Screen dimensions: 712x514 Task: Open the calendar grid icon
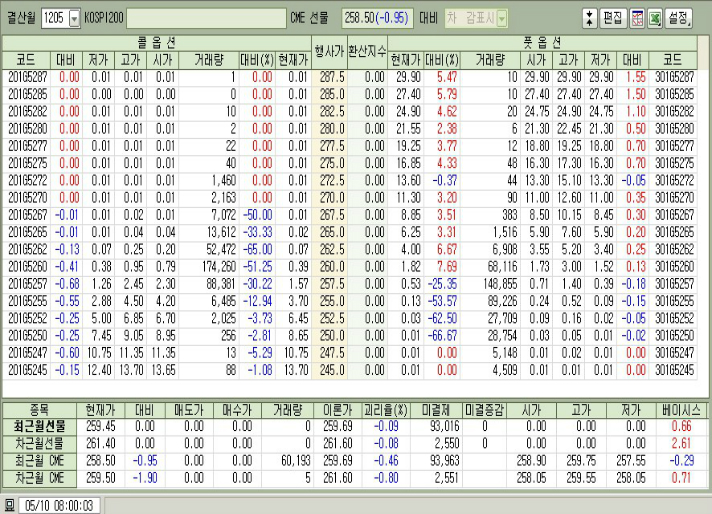point(636,17)
